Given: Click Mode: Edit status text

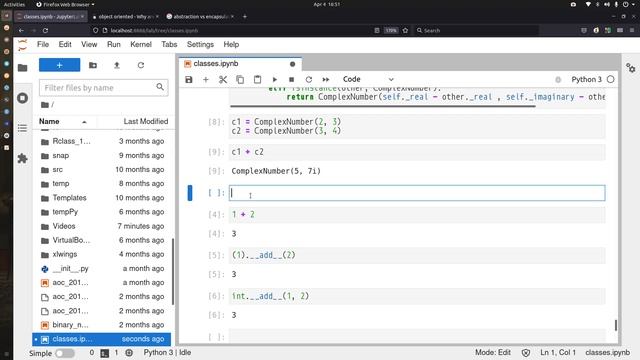Looking at the screenshot, I should pyautogui.click(x=493, y=353).
